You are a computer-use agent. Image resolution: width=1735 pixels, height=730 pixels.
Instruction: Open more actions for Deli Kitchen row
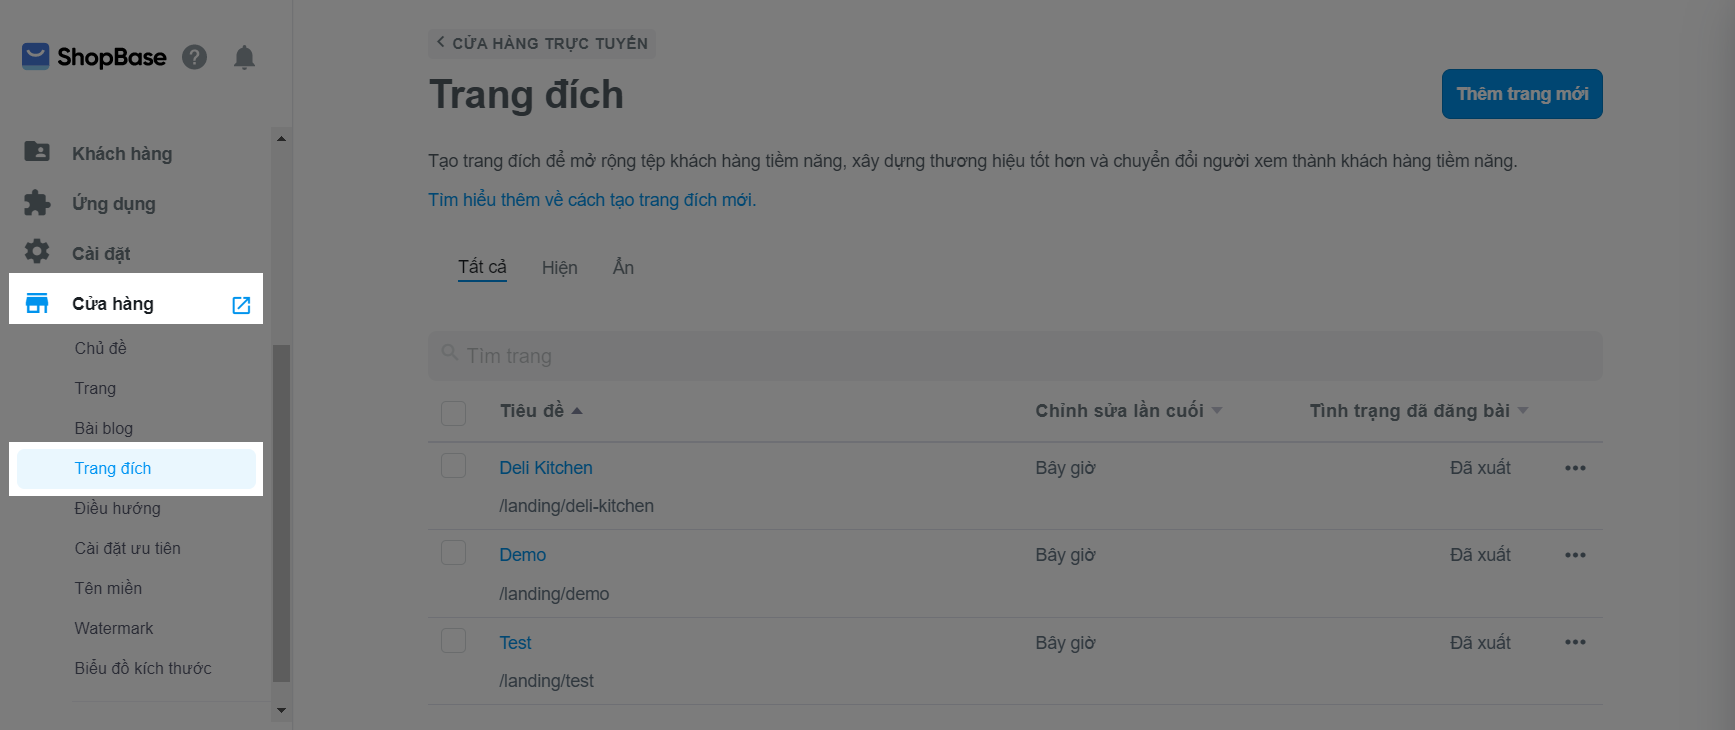(1575, 468)
